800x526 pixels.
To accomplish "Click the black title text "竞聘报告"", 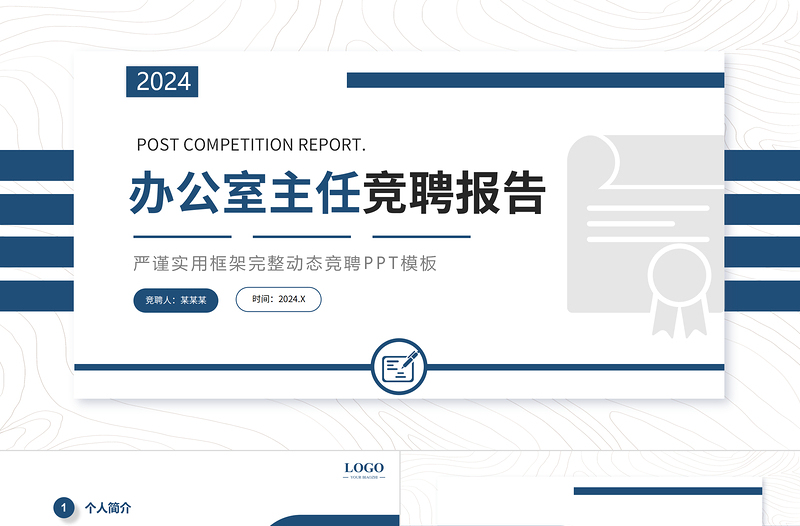I will tap(454, 194).
